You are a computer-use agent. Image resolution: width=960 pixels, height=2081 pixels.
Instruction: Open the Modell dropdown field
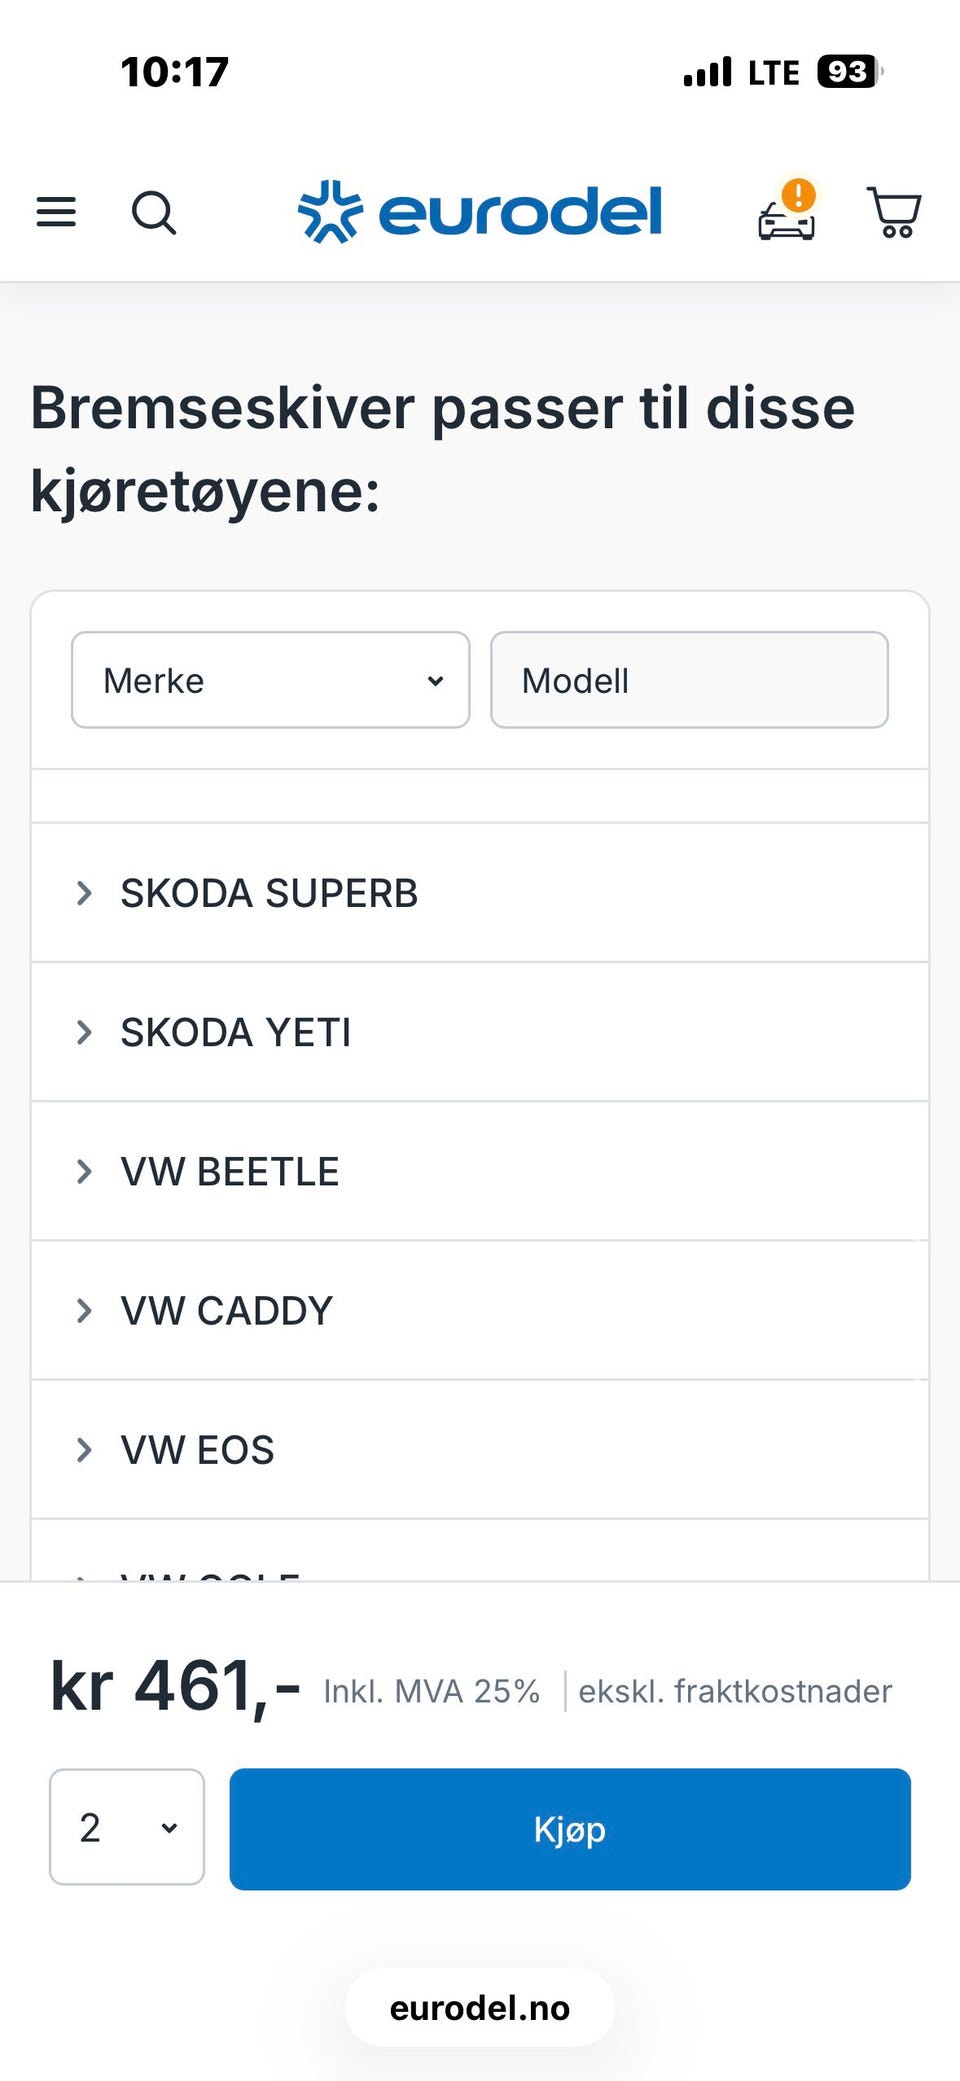coord(689,680)
